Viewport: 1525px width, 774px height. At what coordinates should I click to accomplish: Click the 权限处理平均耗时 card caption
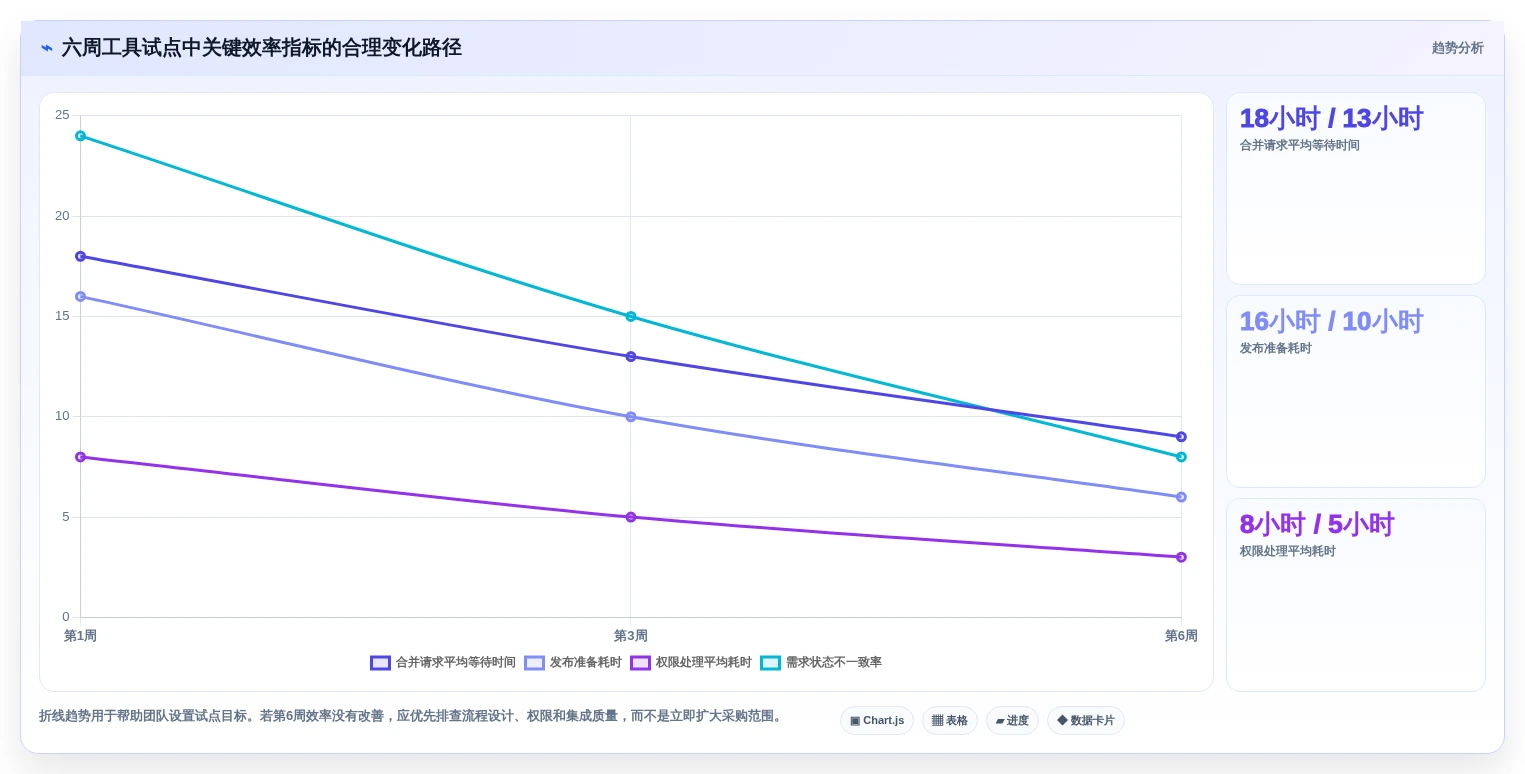(1287, 551)
